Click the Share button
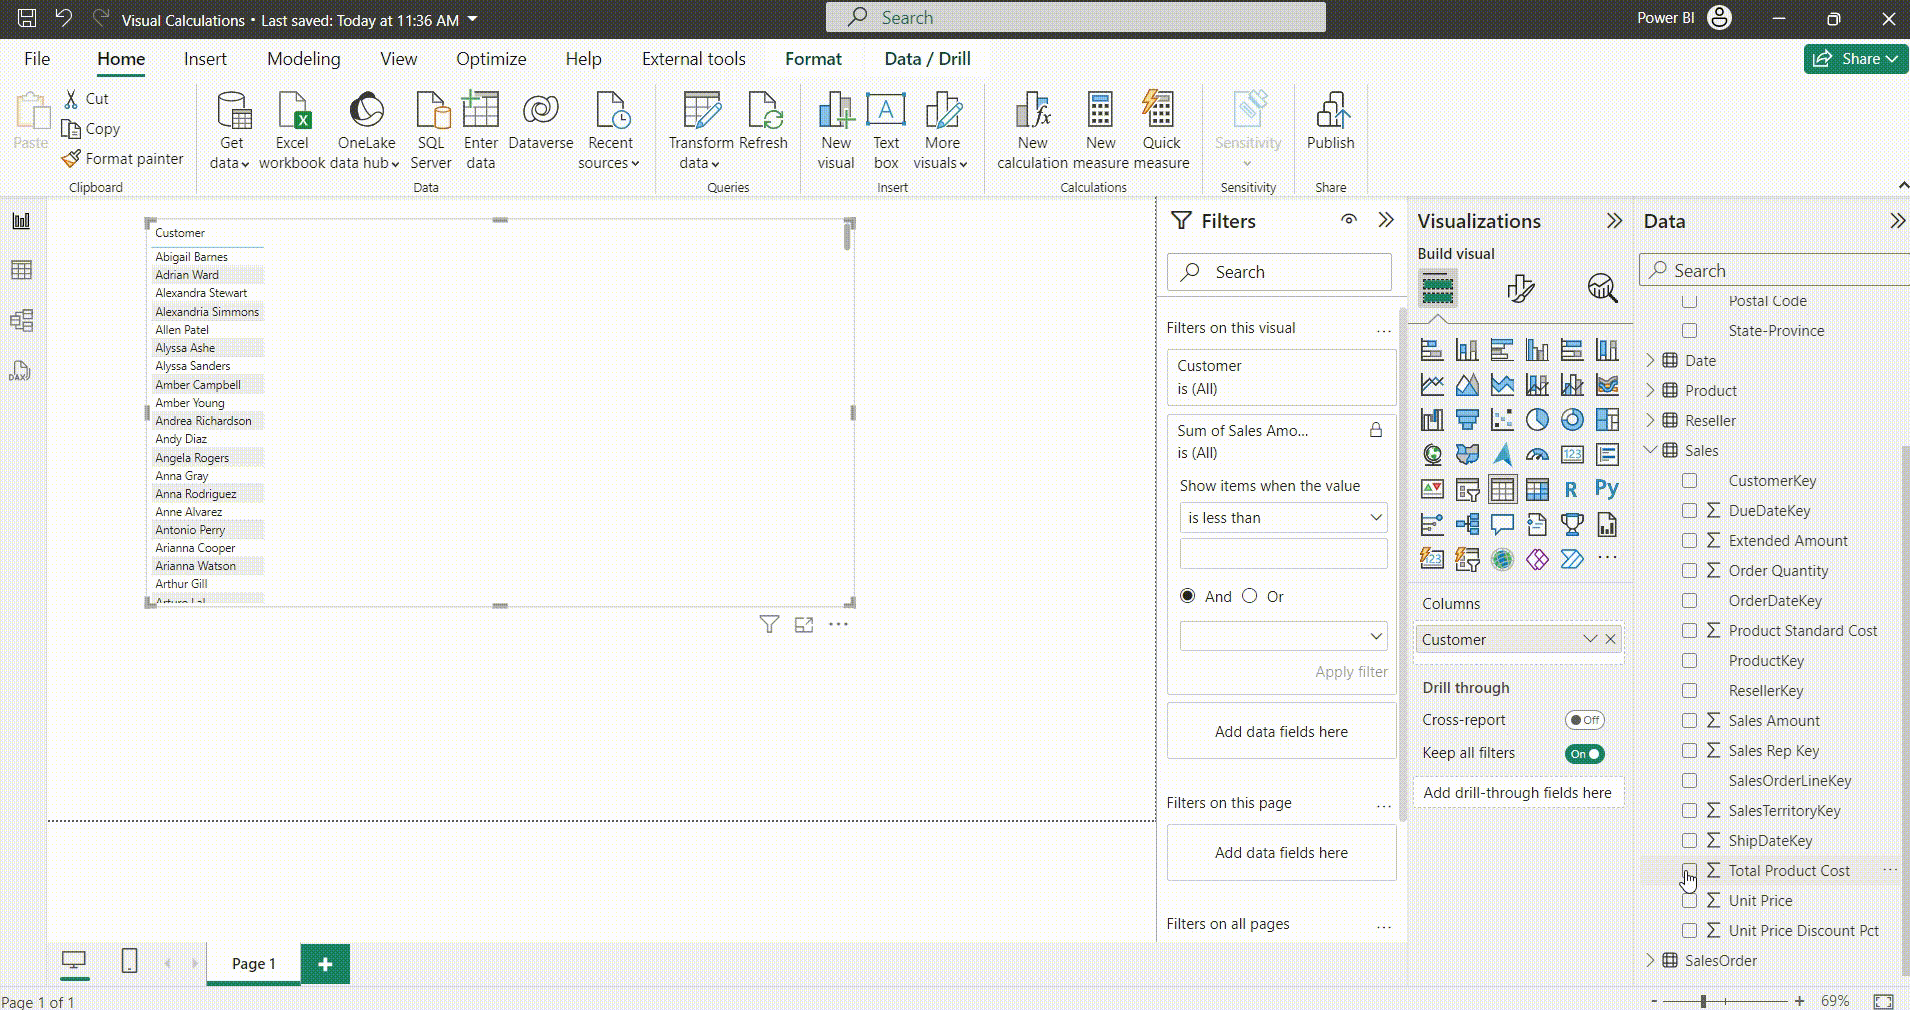This screenshot has width=1910, height=1010. pos(1855,59)
